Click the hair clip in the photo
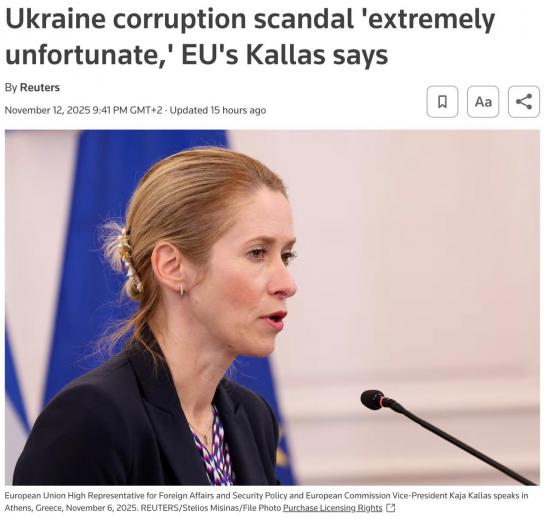Viewport: 550px width, 519px height. (x=132, y=262)
